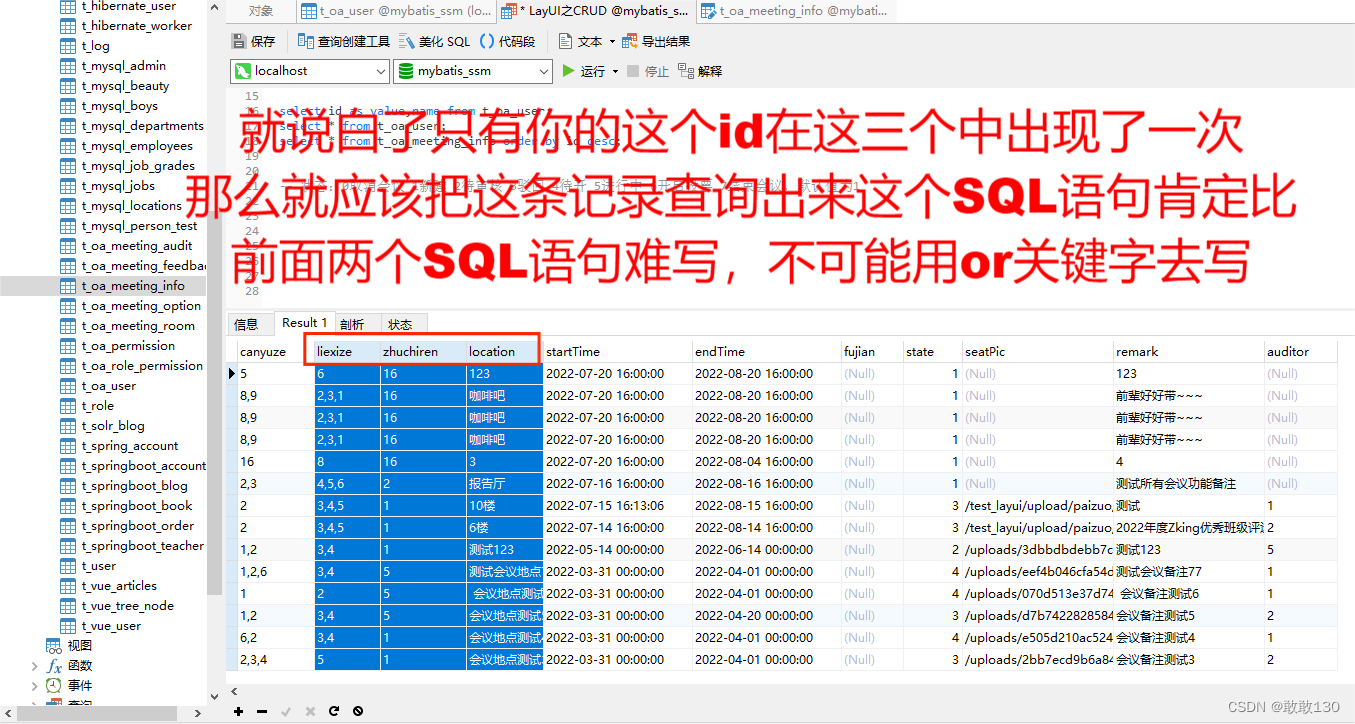Click the startTime column header
This screenshot has height=724, width=1355.
(618, 351)
